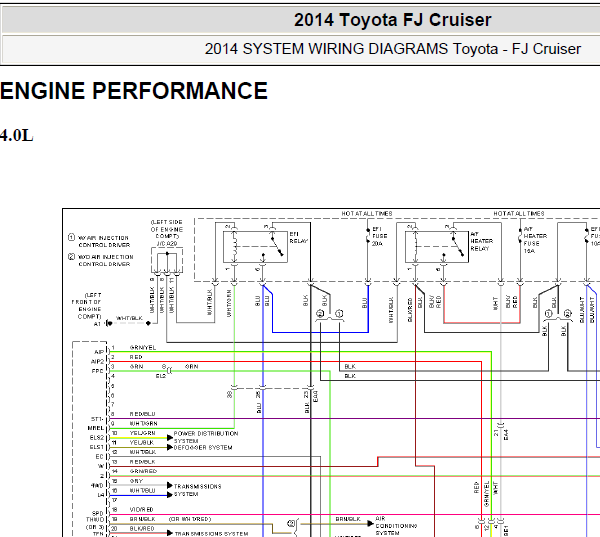Image resolution: width=600 pixels, height=537 pixels.
Task: Click the "ELS2" terminal label
Action: point(96,437)
